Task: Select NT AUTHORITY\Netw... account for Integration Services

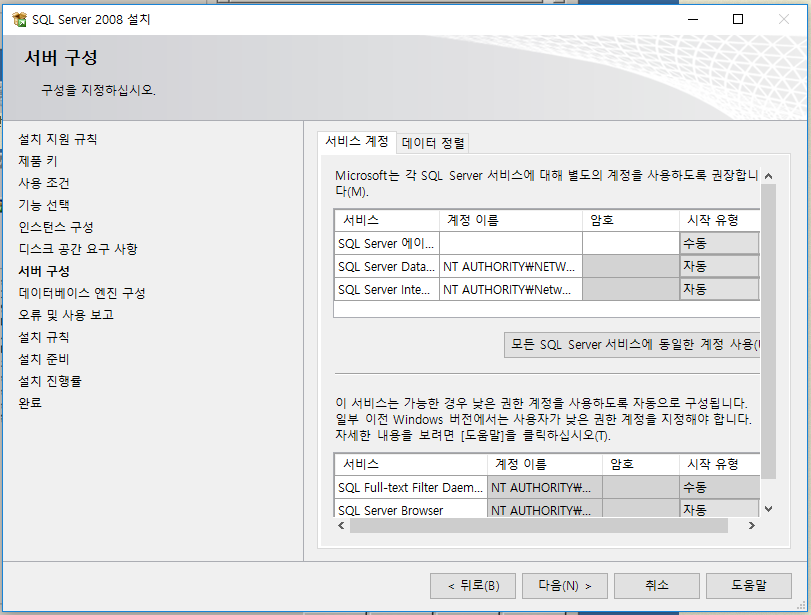Action: tap(510, 289)
